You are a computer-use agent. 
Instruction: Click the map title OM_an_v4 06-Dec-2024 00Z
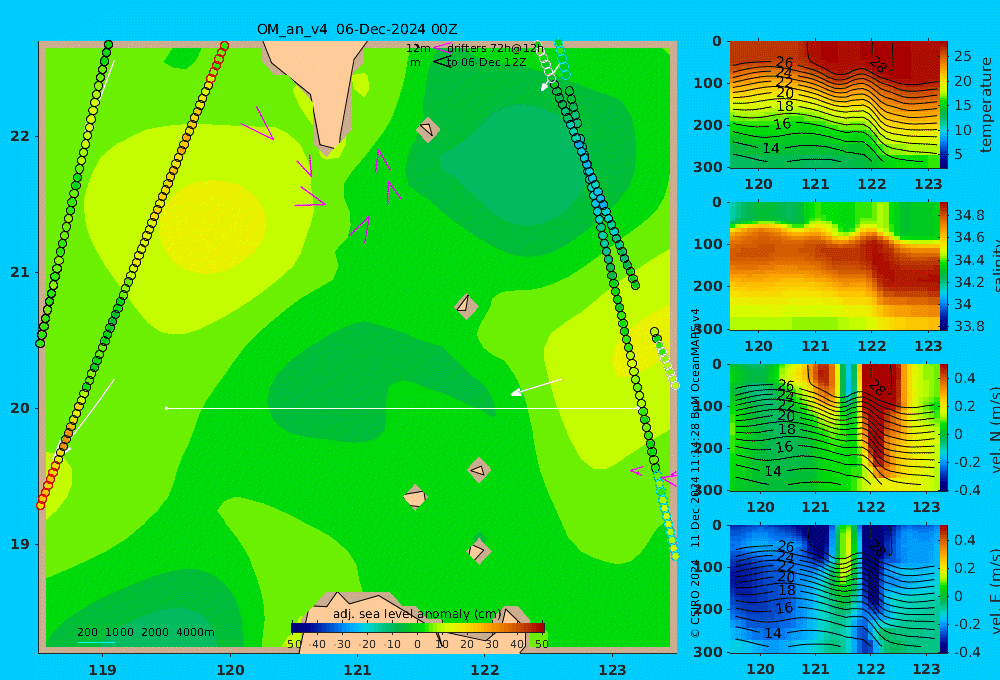point(357,29)
